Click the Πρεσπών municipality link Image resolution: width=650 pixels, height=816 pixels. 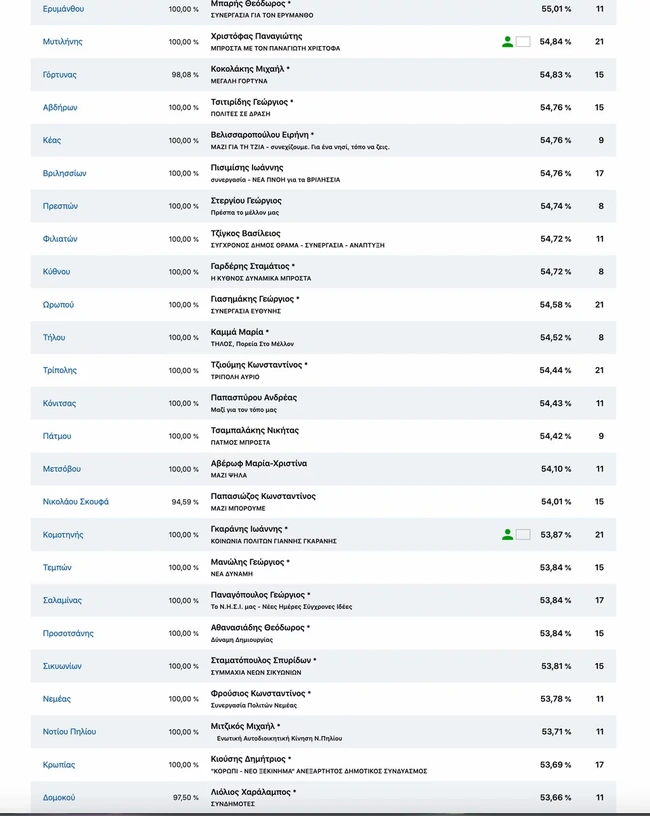(x=60, y=207)
